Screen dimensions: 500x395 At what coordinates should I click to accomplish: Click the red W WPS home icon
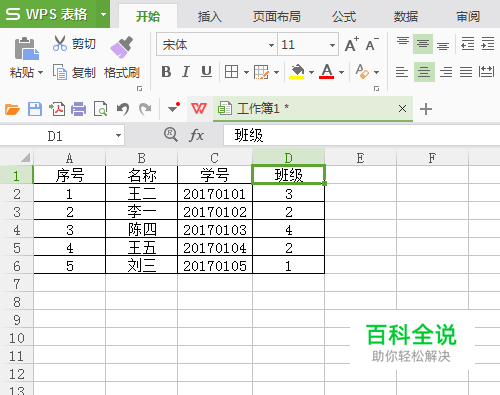(x=199, y=109)
